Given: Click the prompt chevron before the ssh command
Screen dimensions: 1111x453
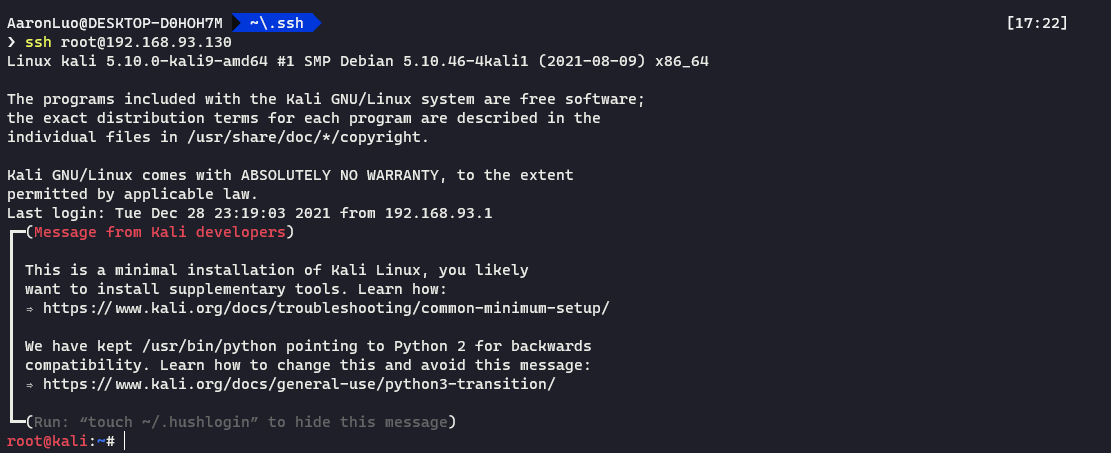Looking at the screenshot, I should click(11, 43).
